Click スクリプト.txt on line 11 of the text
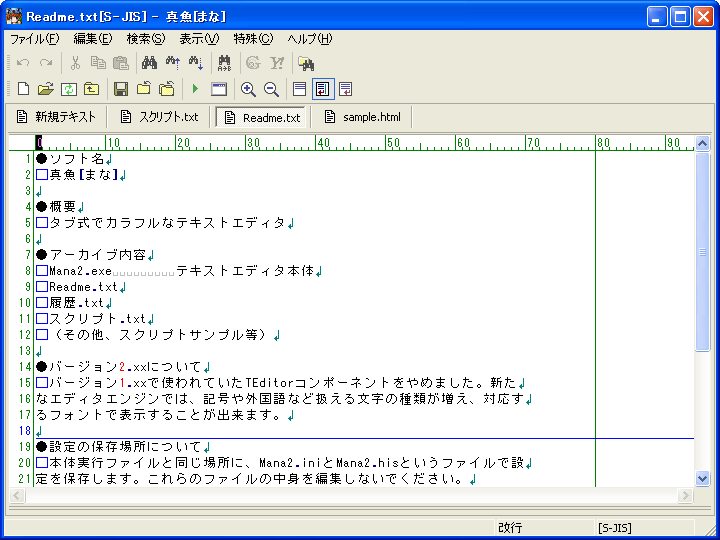This screenshot has height=540, width=720. point(97,319)
